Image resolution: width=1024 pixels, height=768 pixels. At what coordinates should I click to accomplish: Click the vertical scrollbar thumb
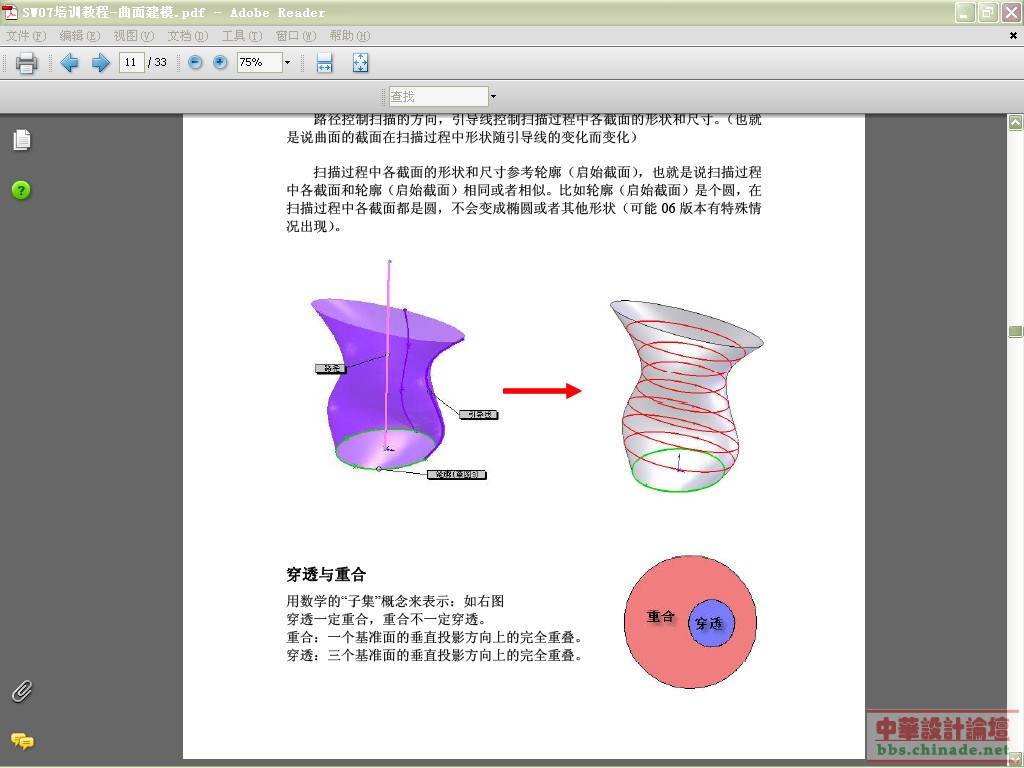coord(1016,332)
